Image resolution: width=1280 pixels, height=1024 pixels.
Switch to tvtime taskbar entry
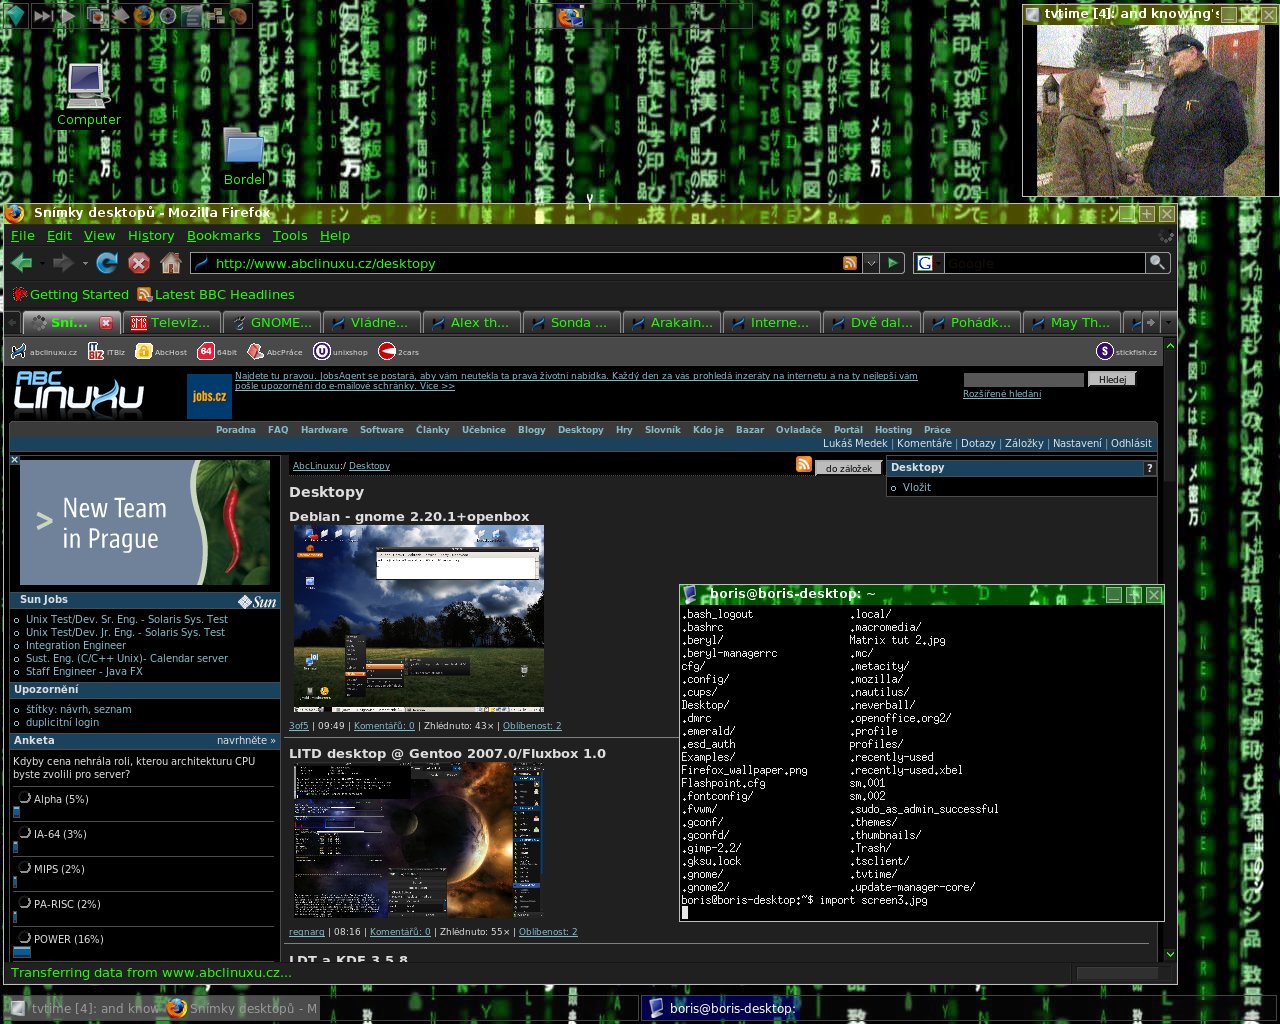(x=82, y=1008)
